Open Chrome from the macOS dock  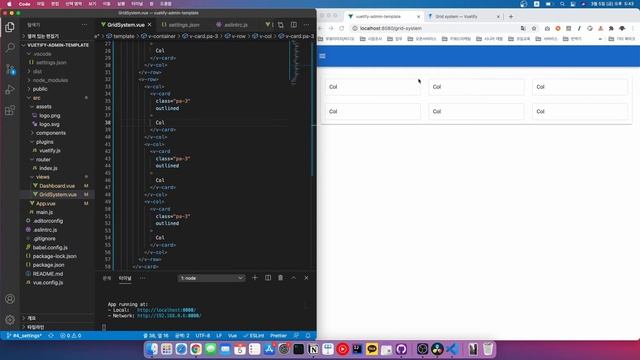tap(196, 349)
